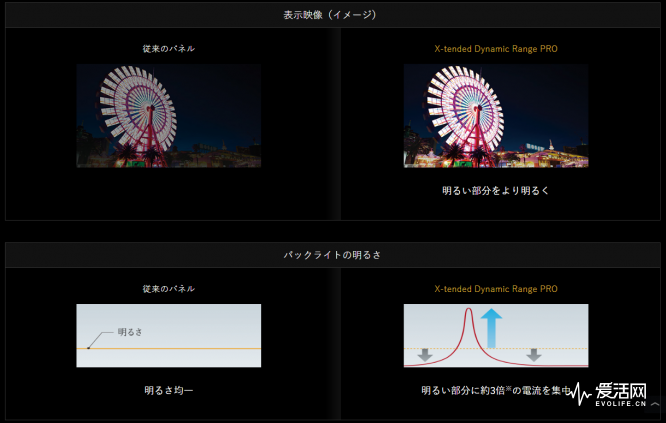Viewport: 666px width, 423px height.
Task: Click the scroll-to-top chevron icon
Action: pyautogui.click(x=655, y=404)
